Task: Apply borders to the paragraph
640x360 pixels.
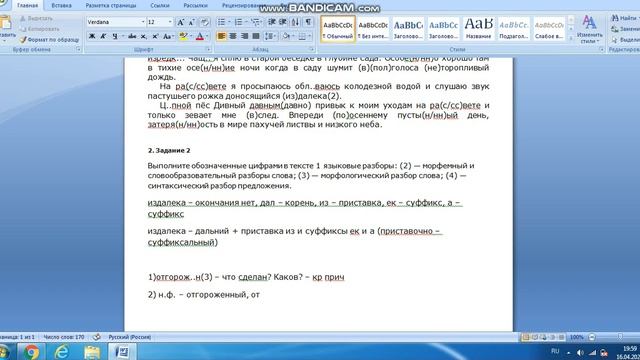Action: (x=302, y=36)
